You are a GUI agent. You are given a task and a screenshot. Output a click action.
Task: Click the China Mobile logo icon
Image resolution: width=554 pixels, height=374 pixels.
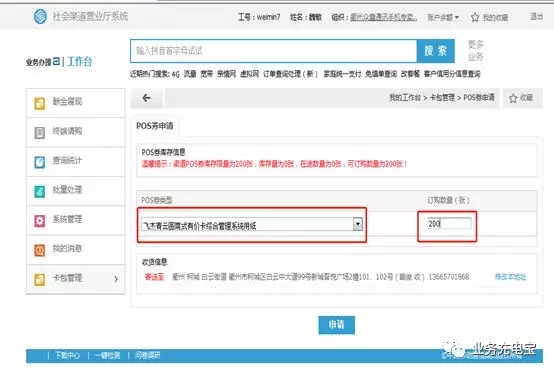(40, 16)
